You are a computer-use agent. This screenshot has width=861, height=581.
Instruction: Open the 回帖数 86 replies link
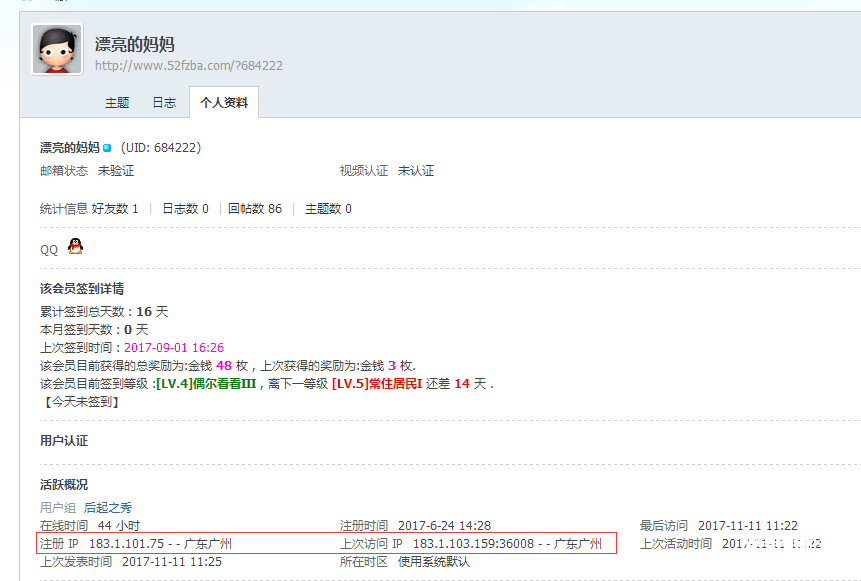(x=254, y=209)
